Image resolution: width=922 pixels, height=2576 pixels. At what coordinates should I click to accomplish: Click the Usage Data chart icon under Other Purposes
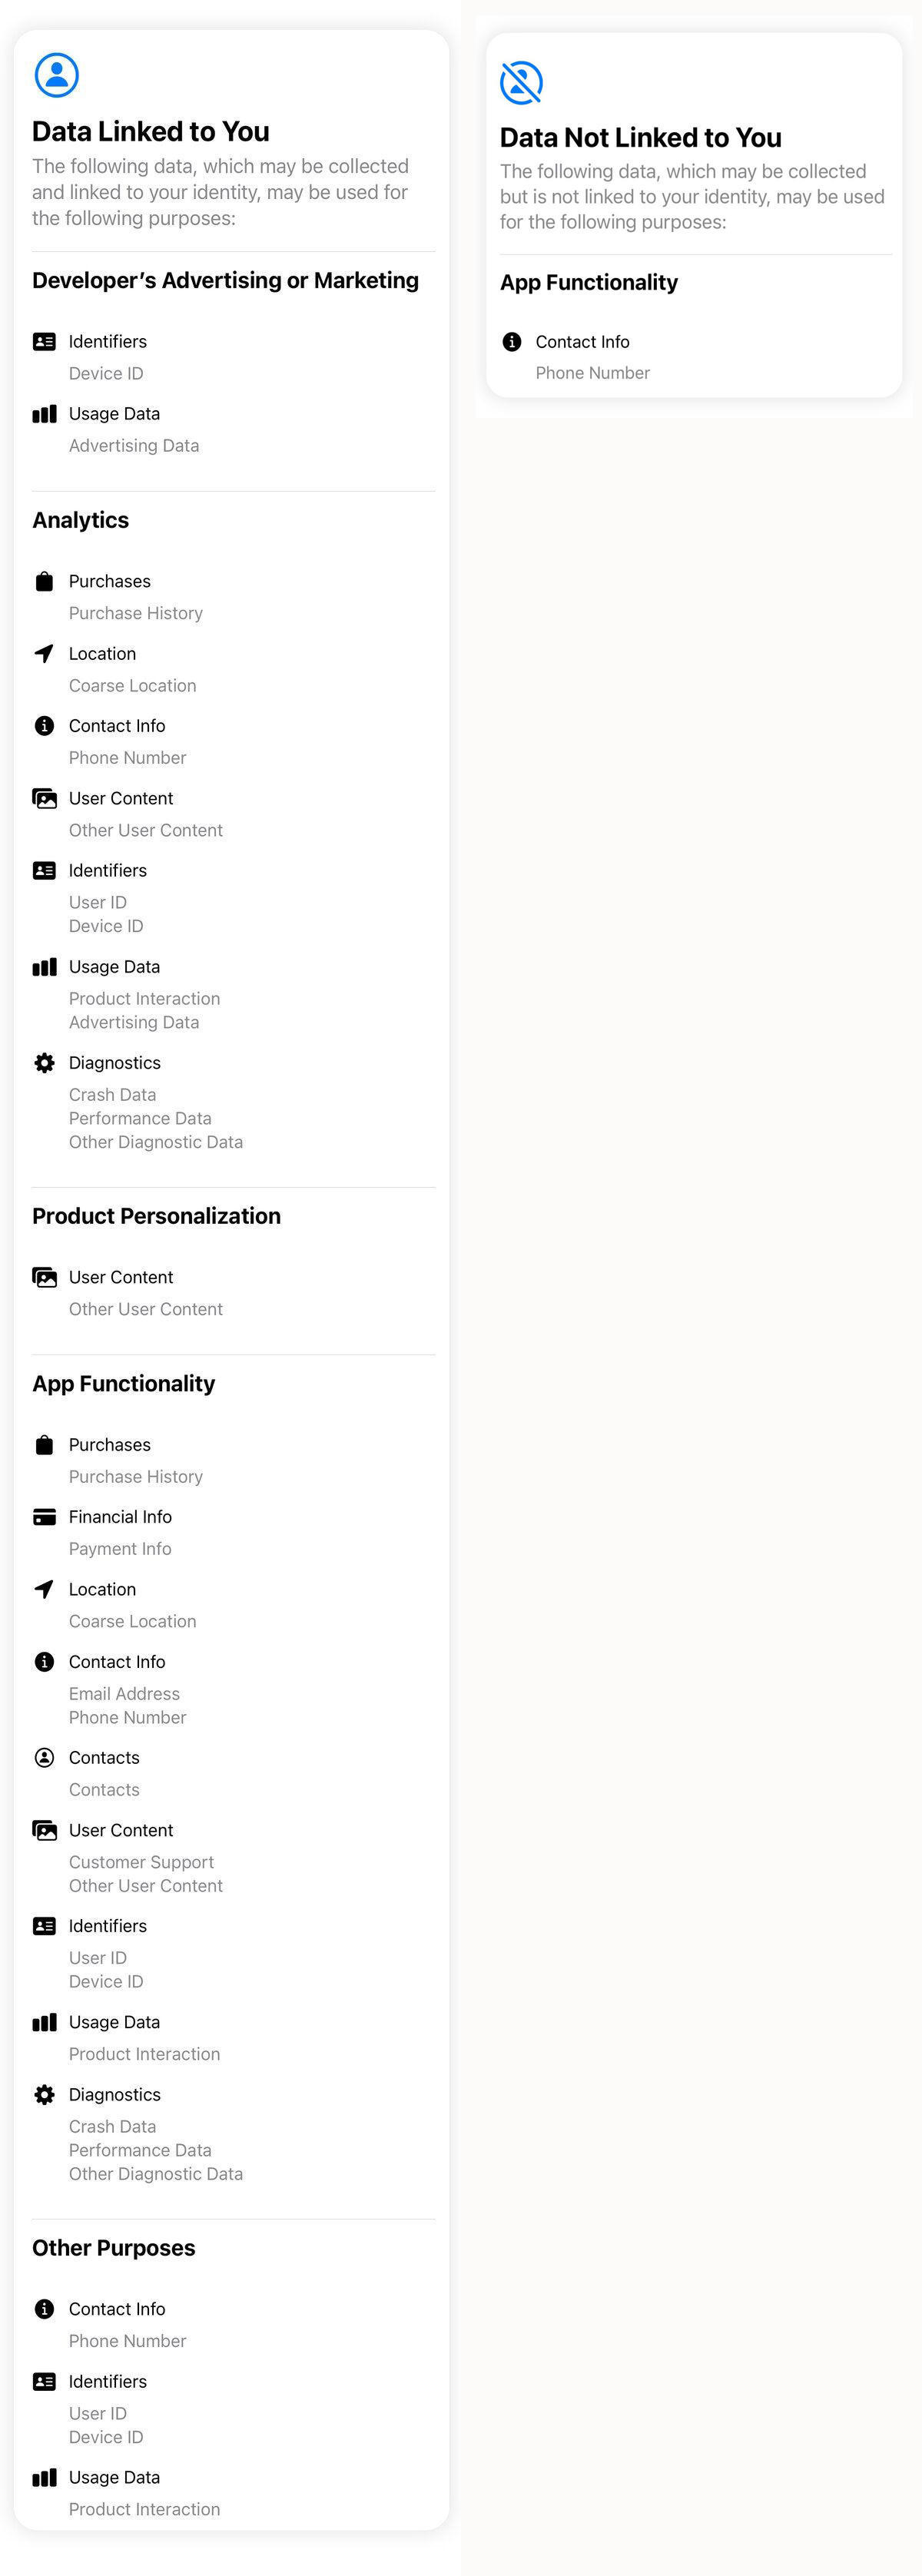[x=44, y=2477]
